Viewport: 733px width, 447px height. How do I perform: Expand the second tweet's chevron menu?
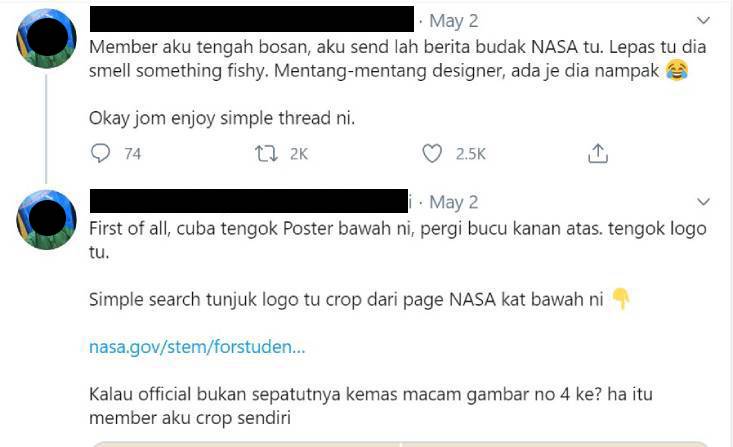coord(703,202)
